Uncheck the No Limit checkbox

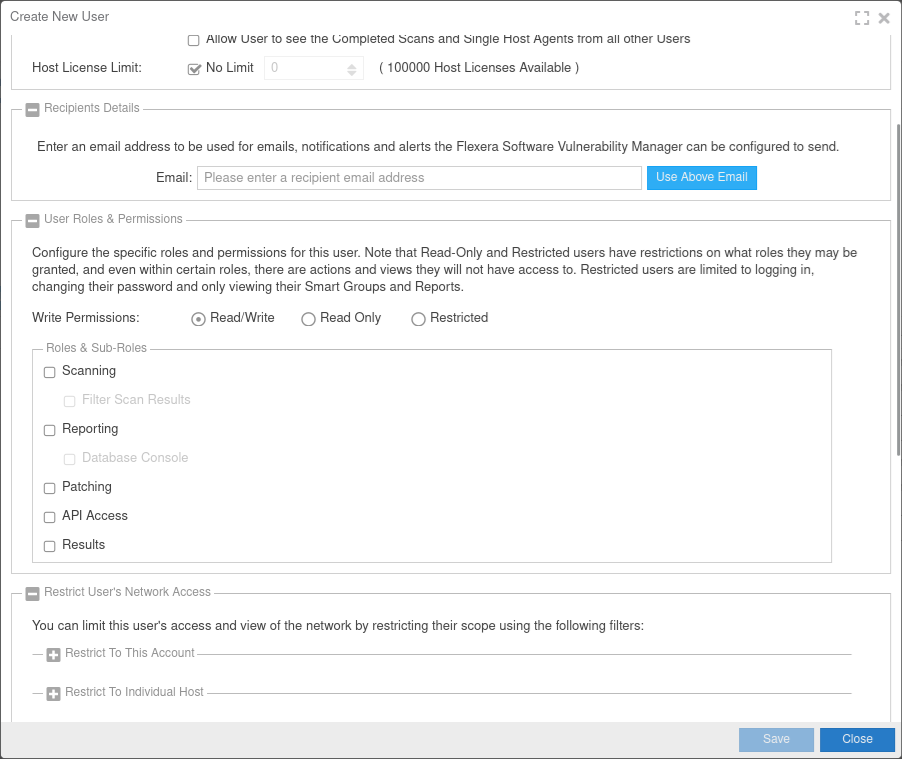click(194, 69)
